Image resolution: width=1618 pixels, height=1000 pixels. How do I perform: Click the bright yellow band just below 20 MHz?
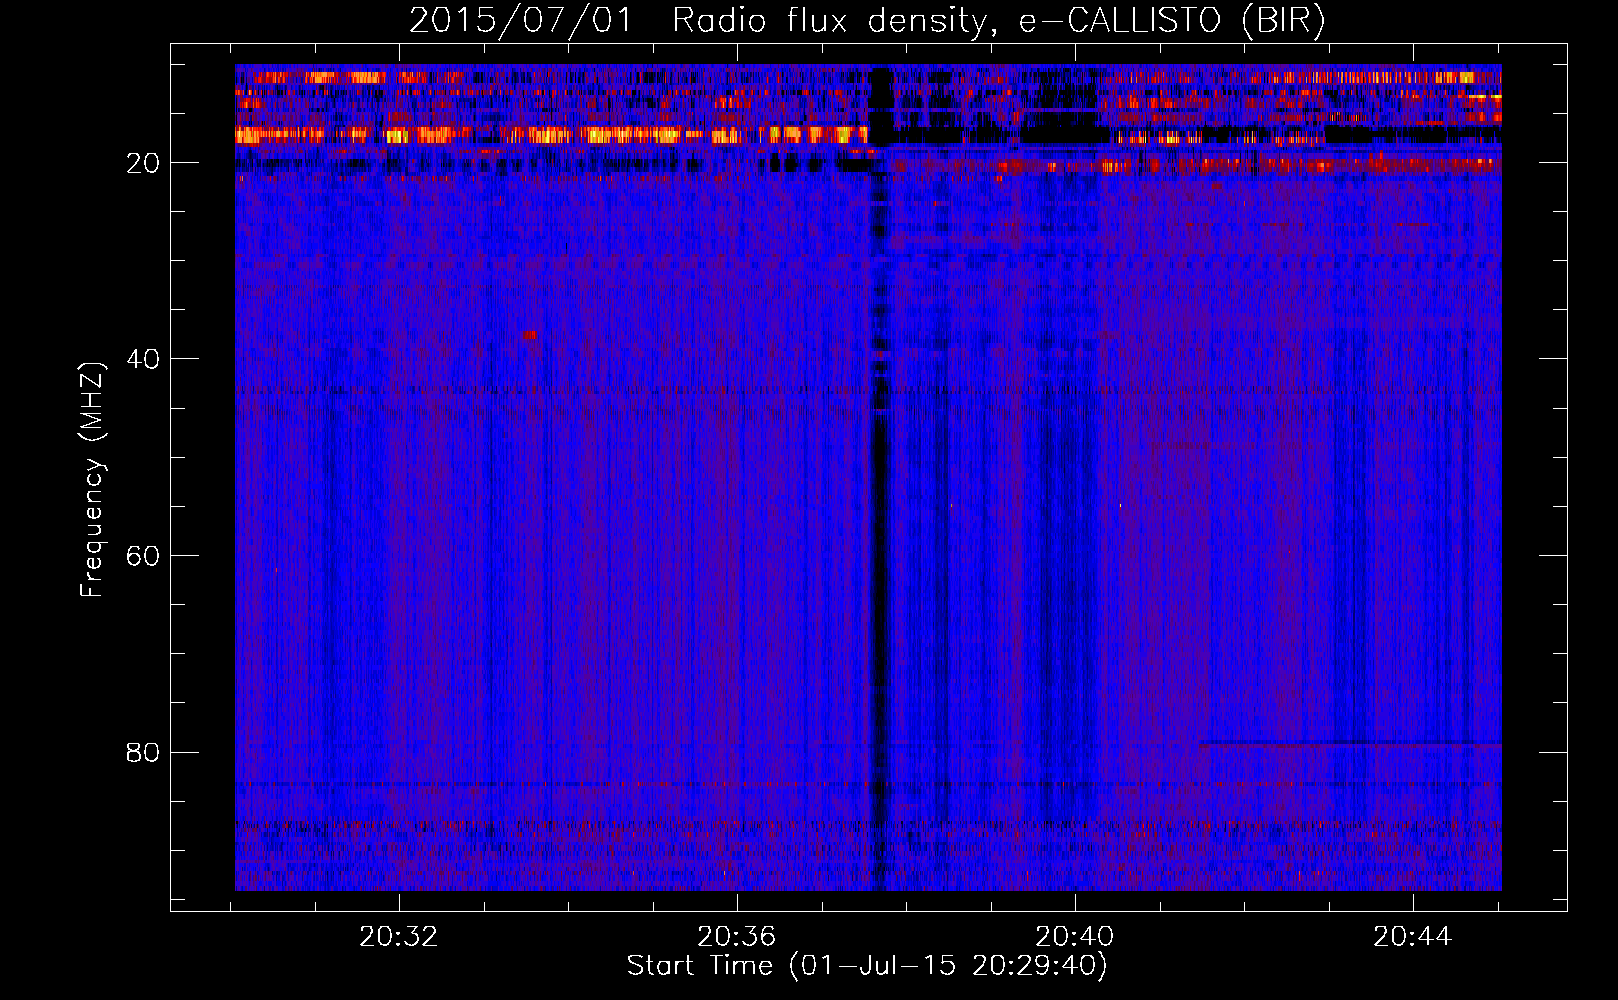click(x=550, y=135)
